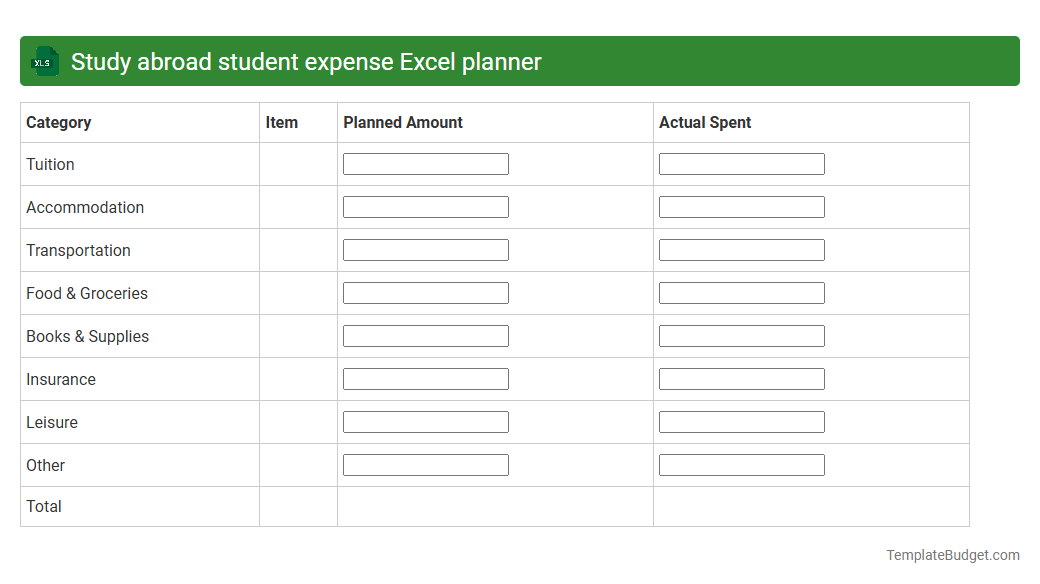This screenshot has height=584, width=1040.
Task: Select the Insurance row label
Action: click(61, 379)
